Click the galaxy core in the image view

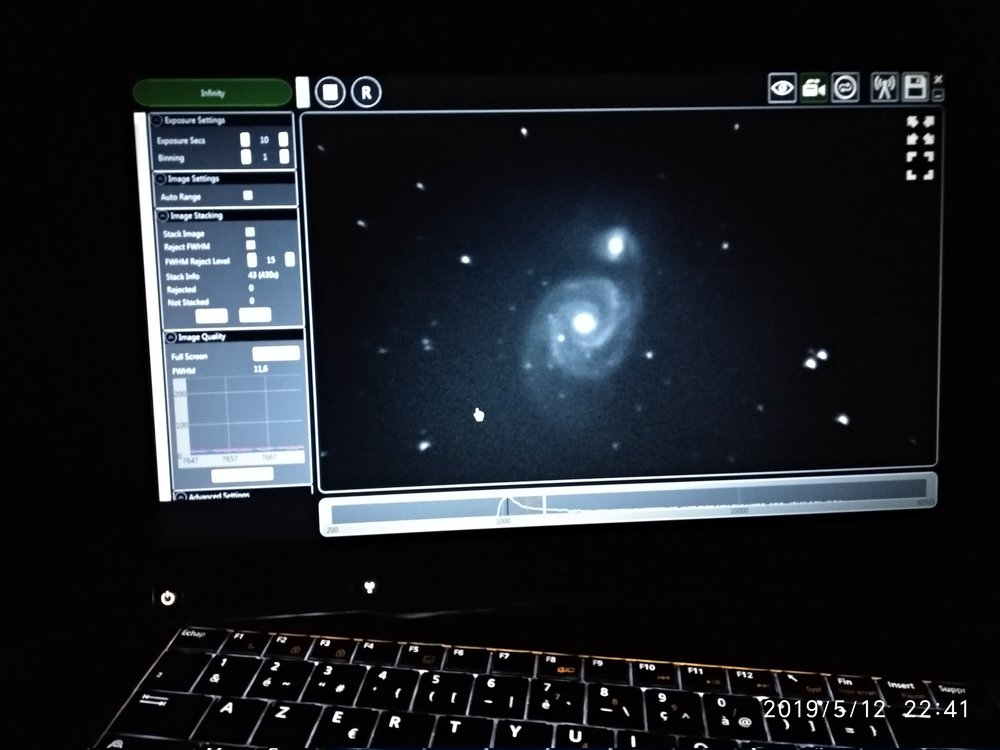pos(584,323)
